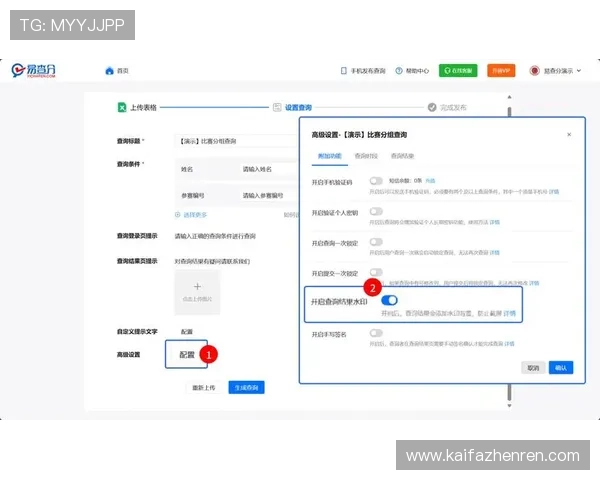Click the red user avatar icon
The image size is (600, 480).
[535, 71]
